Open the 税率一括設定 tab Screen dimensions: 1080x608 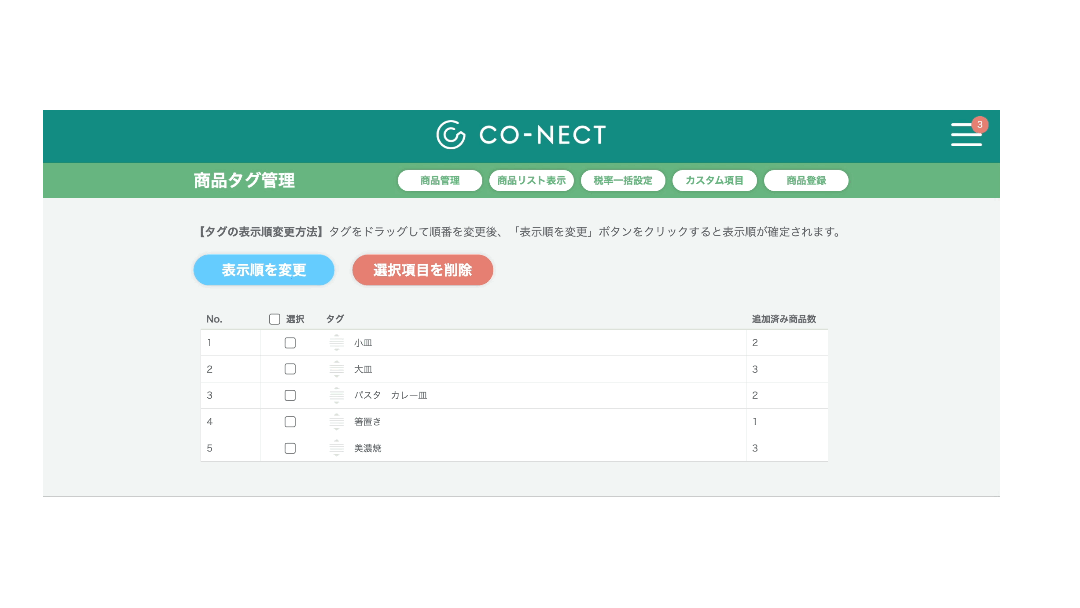[x=623, y=180]
